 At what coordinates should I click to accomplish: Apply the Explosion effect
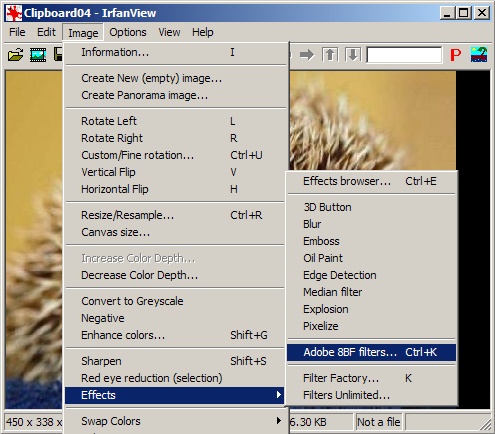coord(371,309)
